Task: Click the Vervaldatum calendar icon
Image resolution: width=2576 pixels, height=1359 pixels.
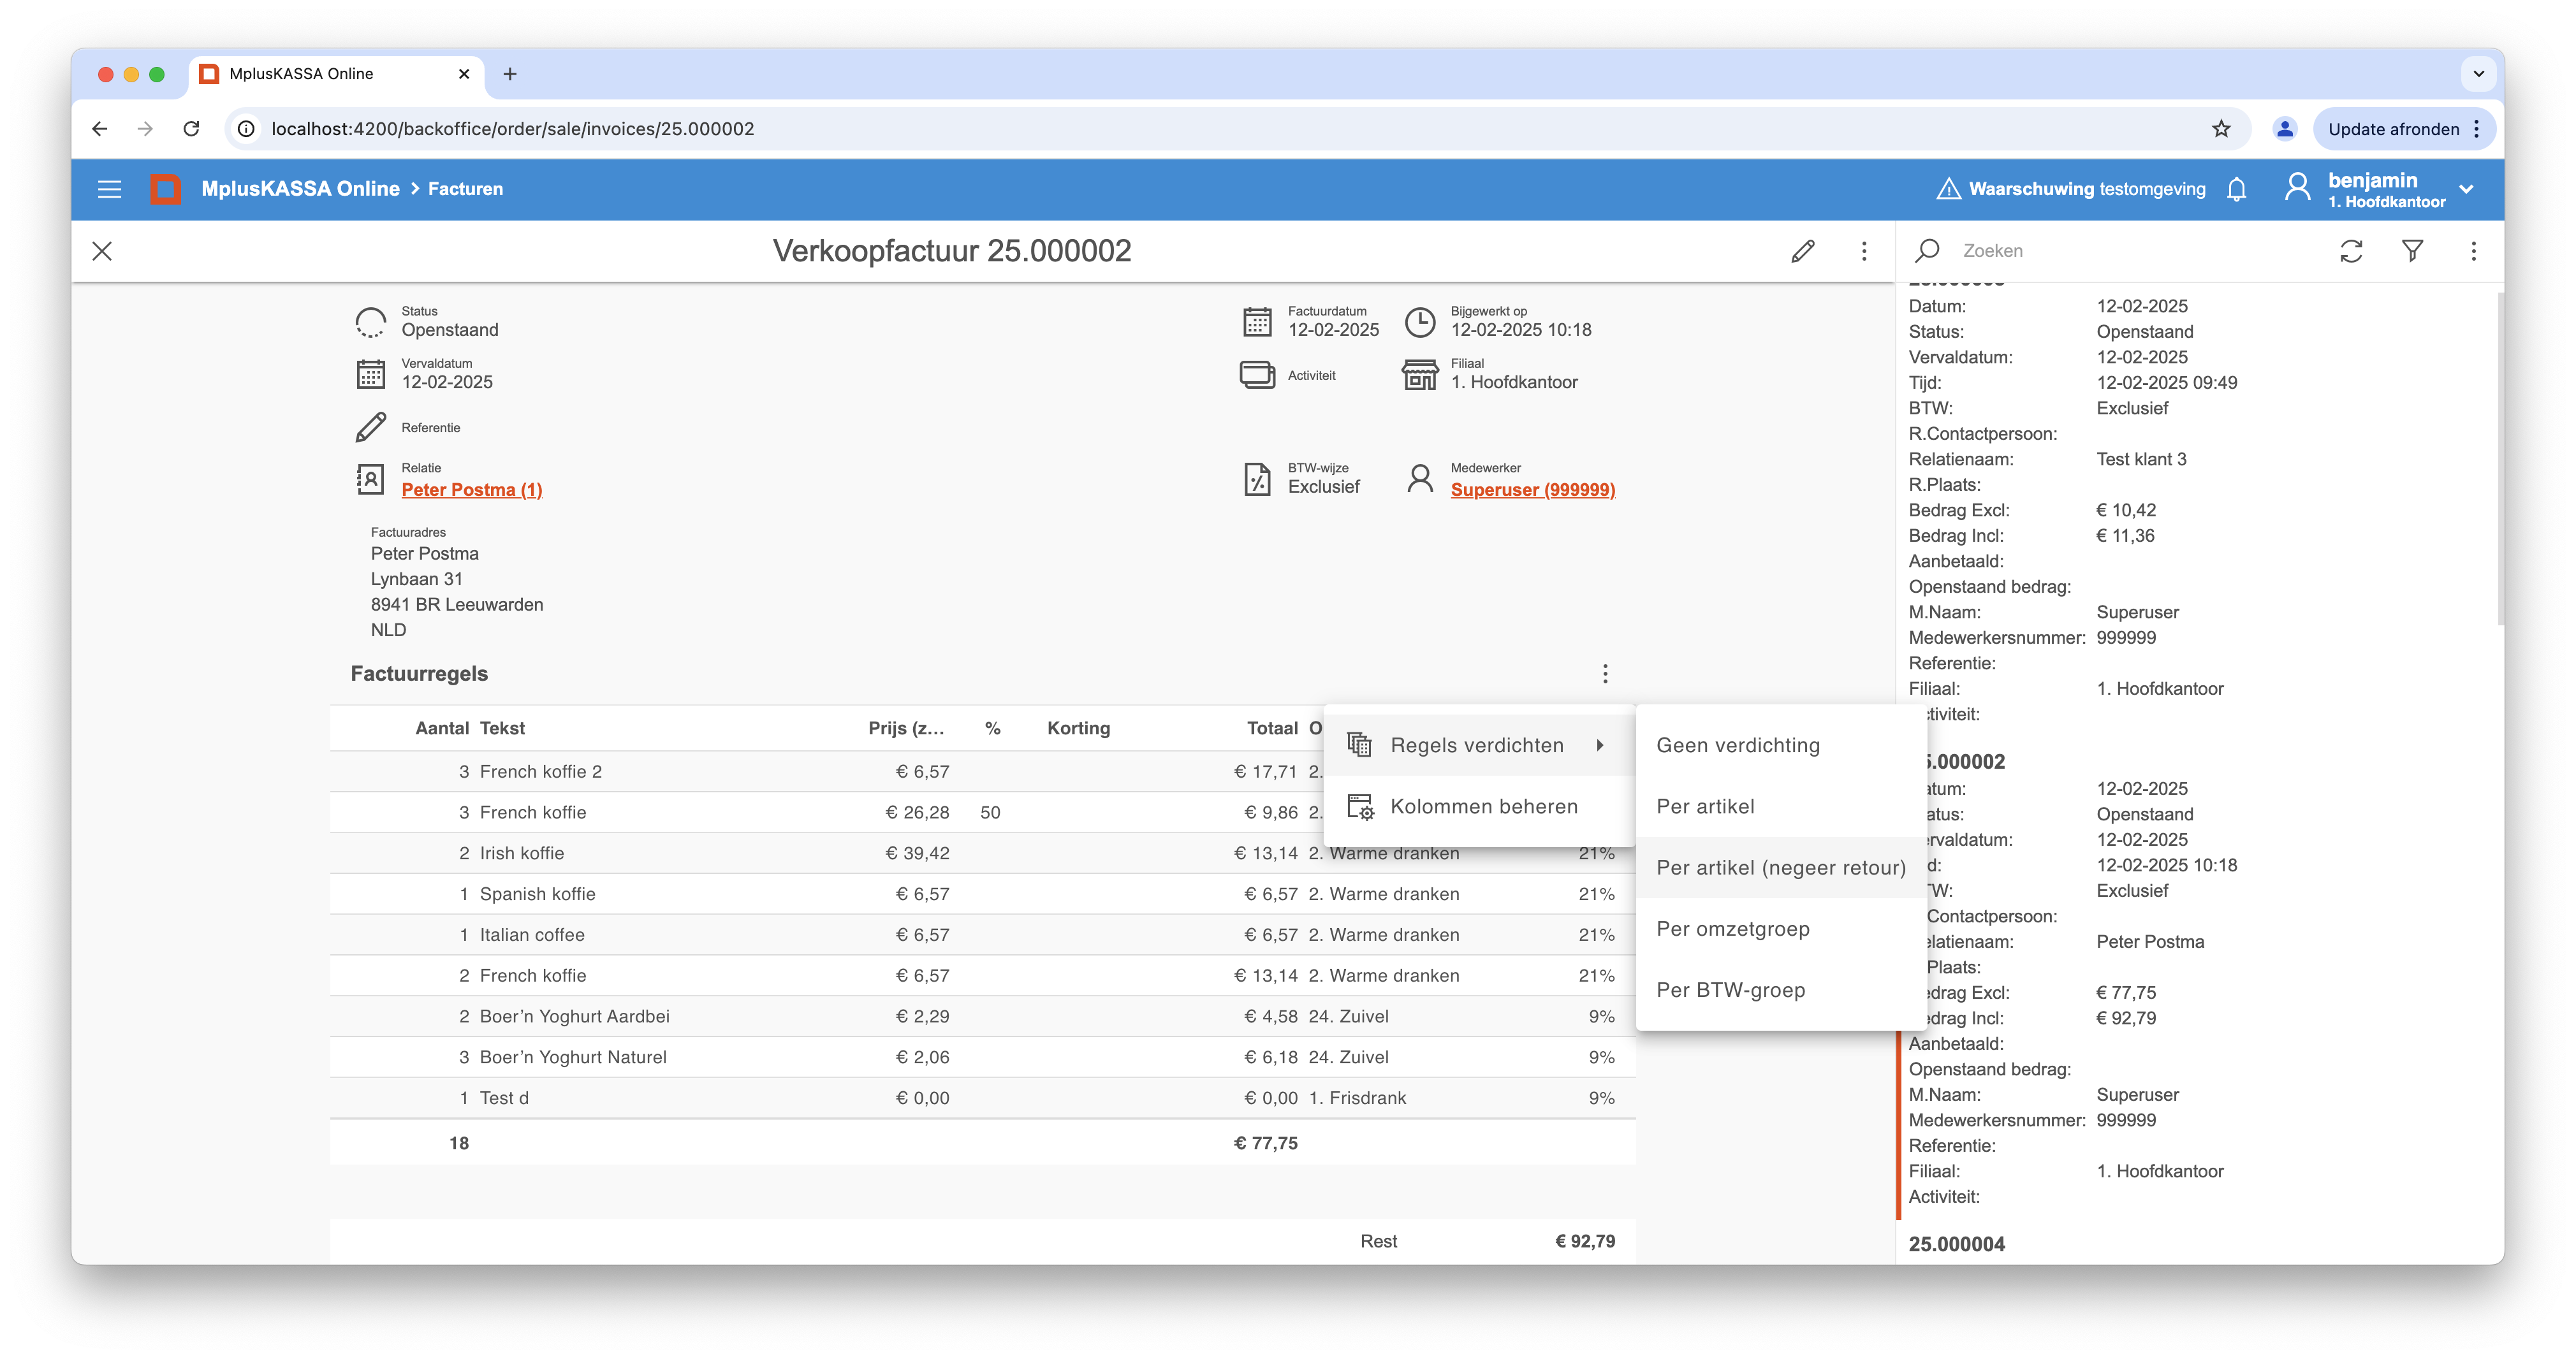Action: tap(370, 374)
